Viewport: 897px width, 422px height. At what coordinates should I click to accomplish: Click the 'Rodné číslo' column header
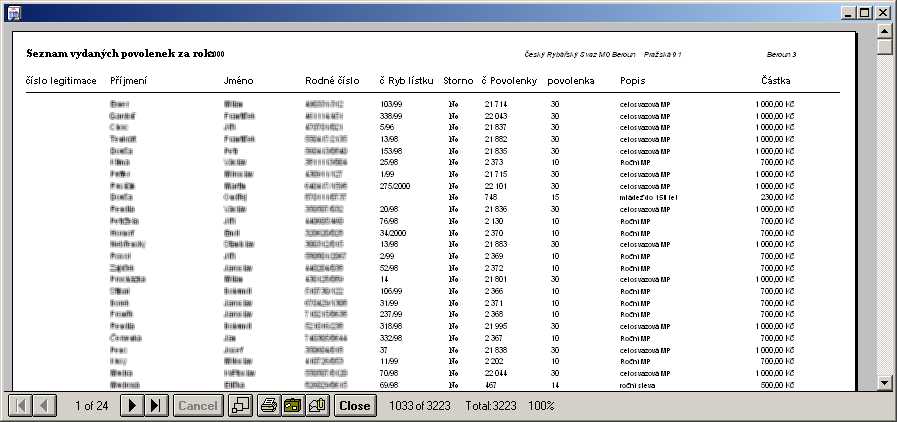[x=332, y=81]
